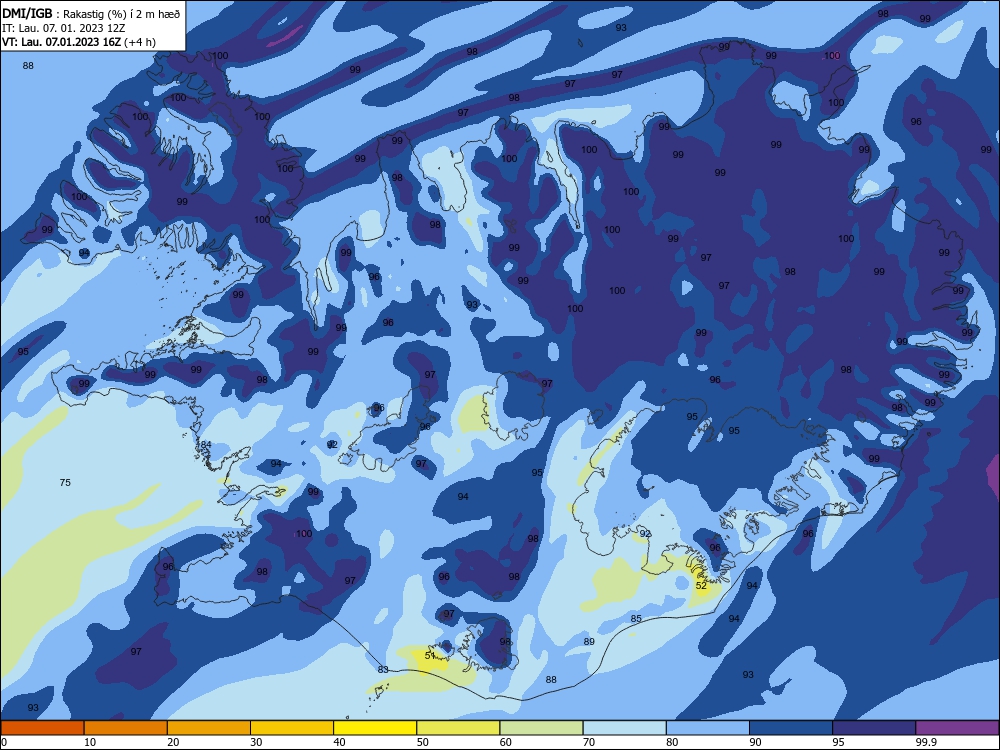Click the 'VT: Lau. 07.01.2023 16Z (+4 h)' line

pyautogui.click(x=78, y=42)
